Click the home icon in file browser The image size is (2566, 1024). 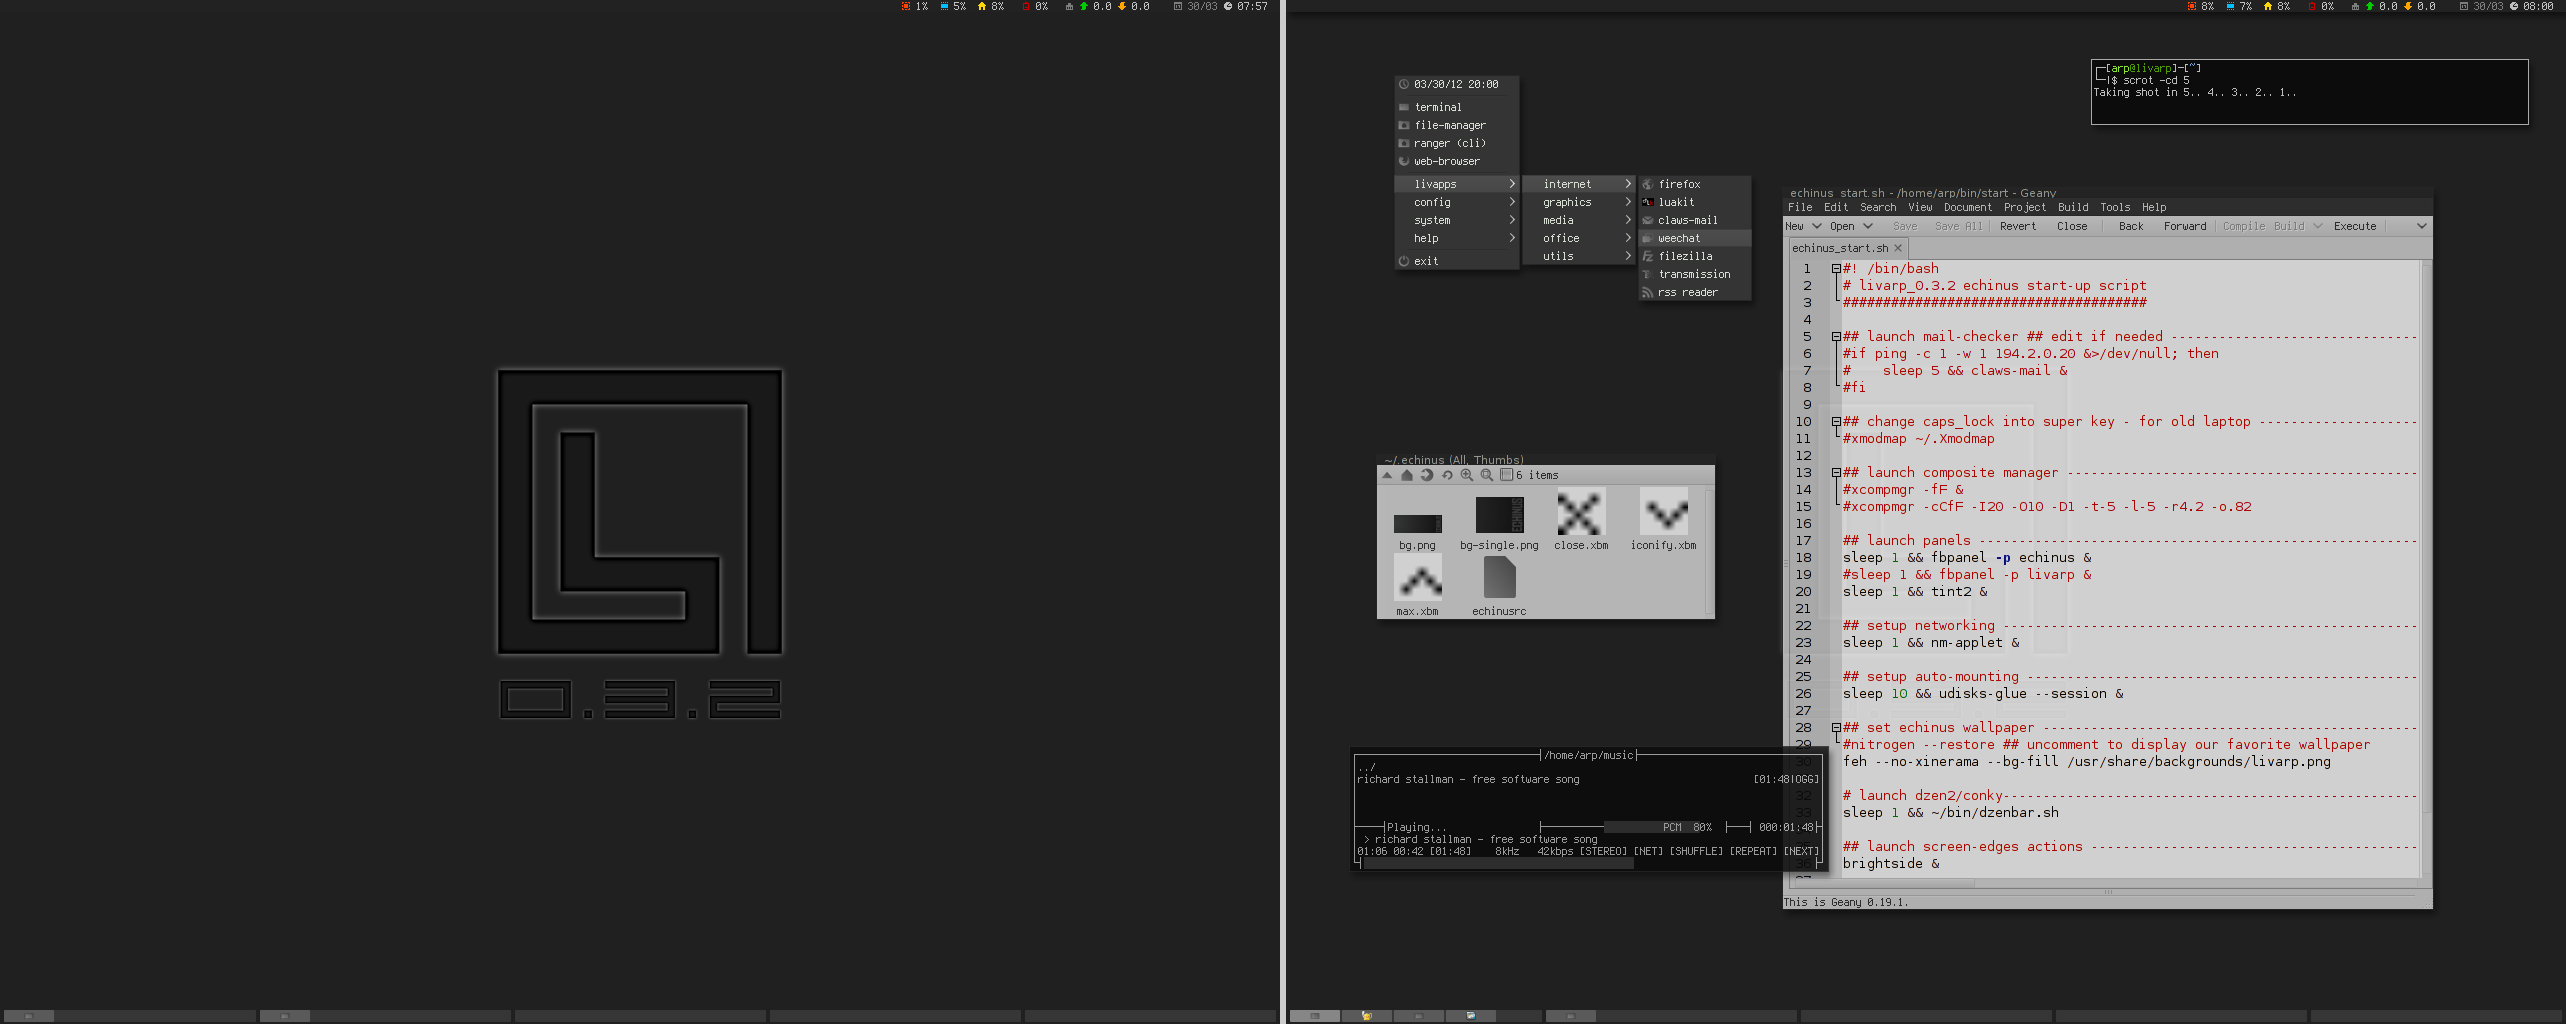(1407, 475)
